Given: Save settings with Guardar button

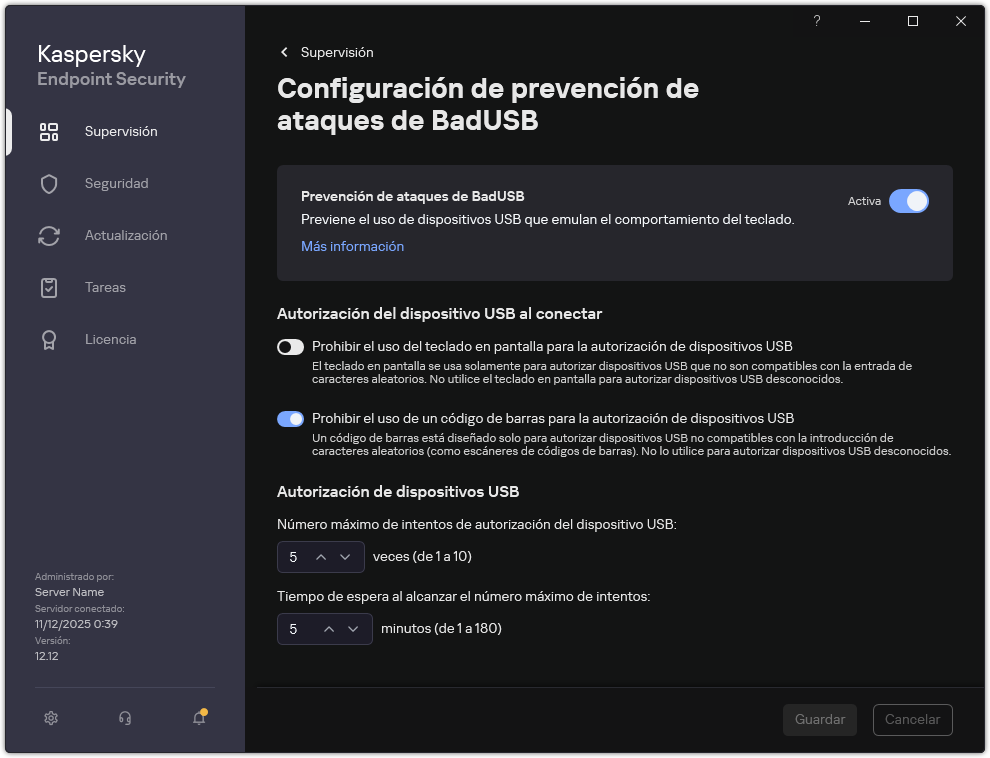Looking at the screenshot, I should click(x=819, y=719).
